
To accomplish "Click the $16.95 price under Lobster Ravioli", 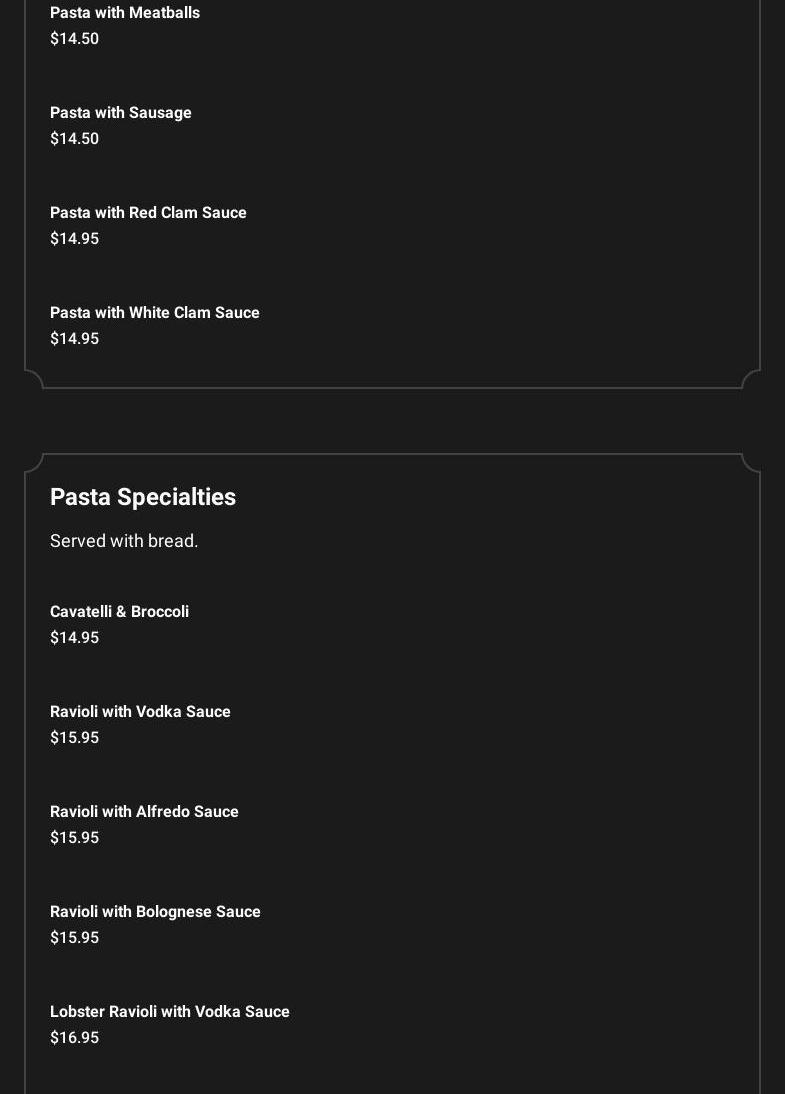I will 74,1038.
